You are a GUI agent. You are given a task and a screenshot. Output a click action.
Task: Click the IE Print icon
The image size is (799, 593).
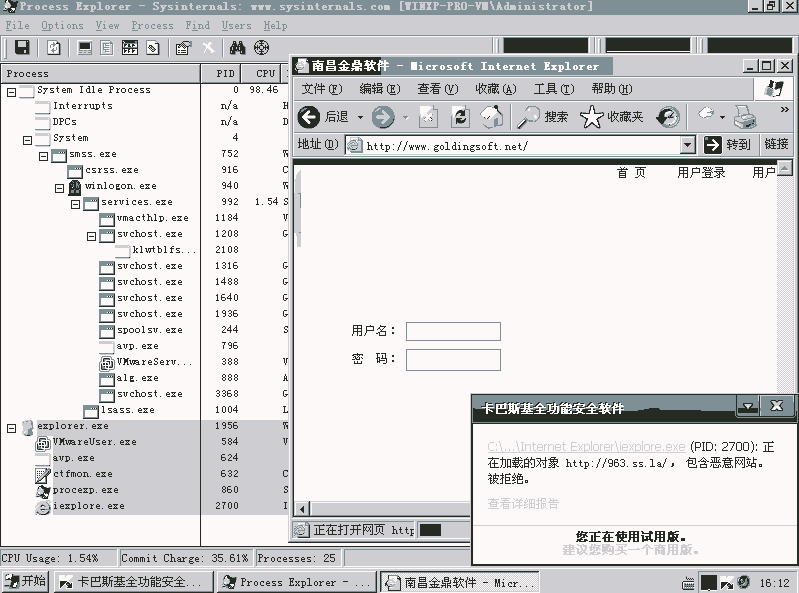click(x=745, y=117)
